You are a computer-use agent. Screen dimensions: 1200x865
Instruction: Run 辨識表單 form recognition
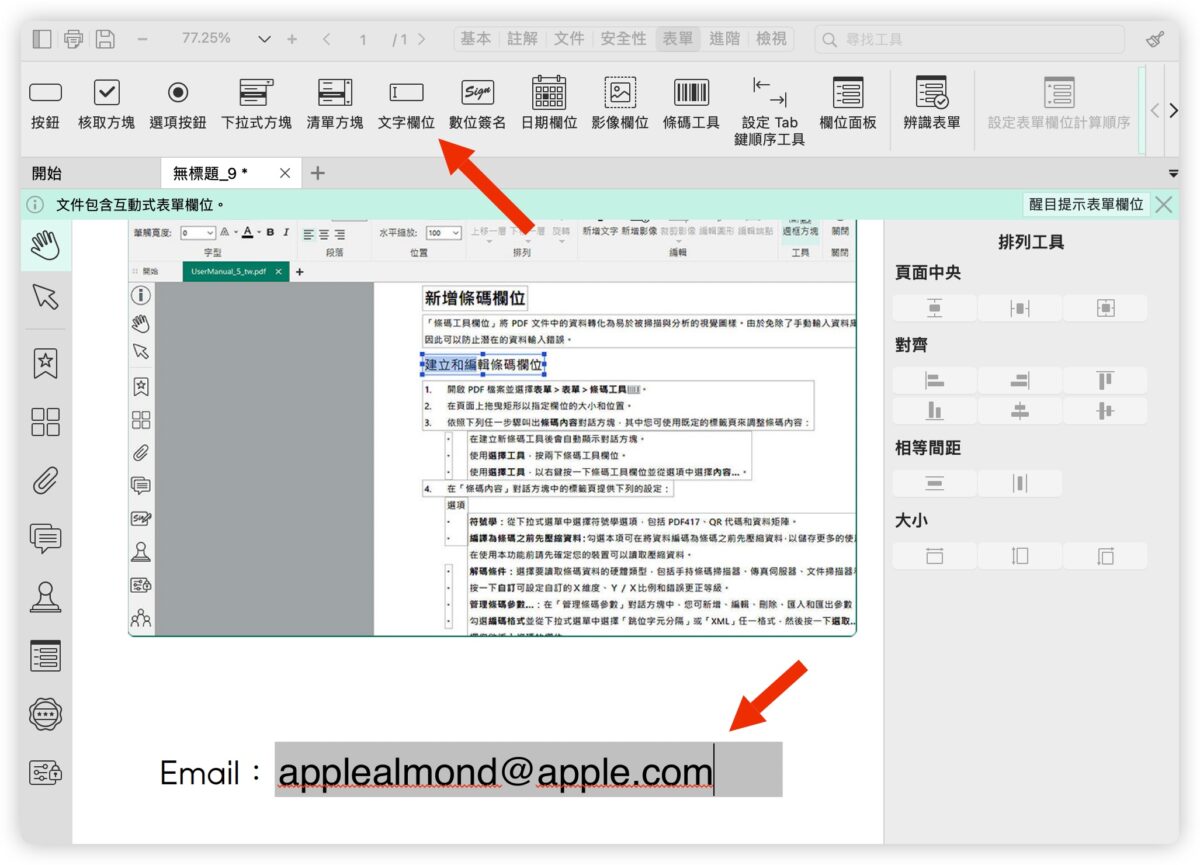932,105
